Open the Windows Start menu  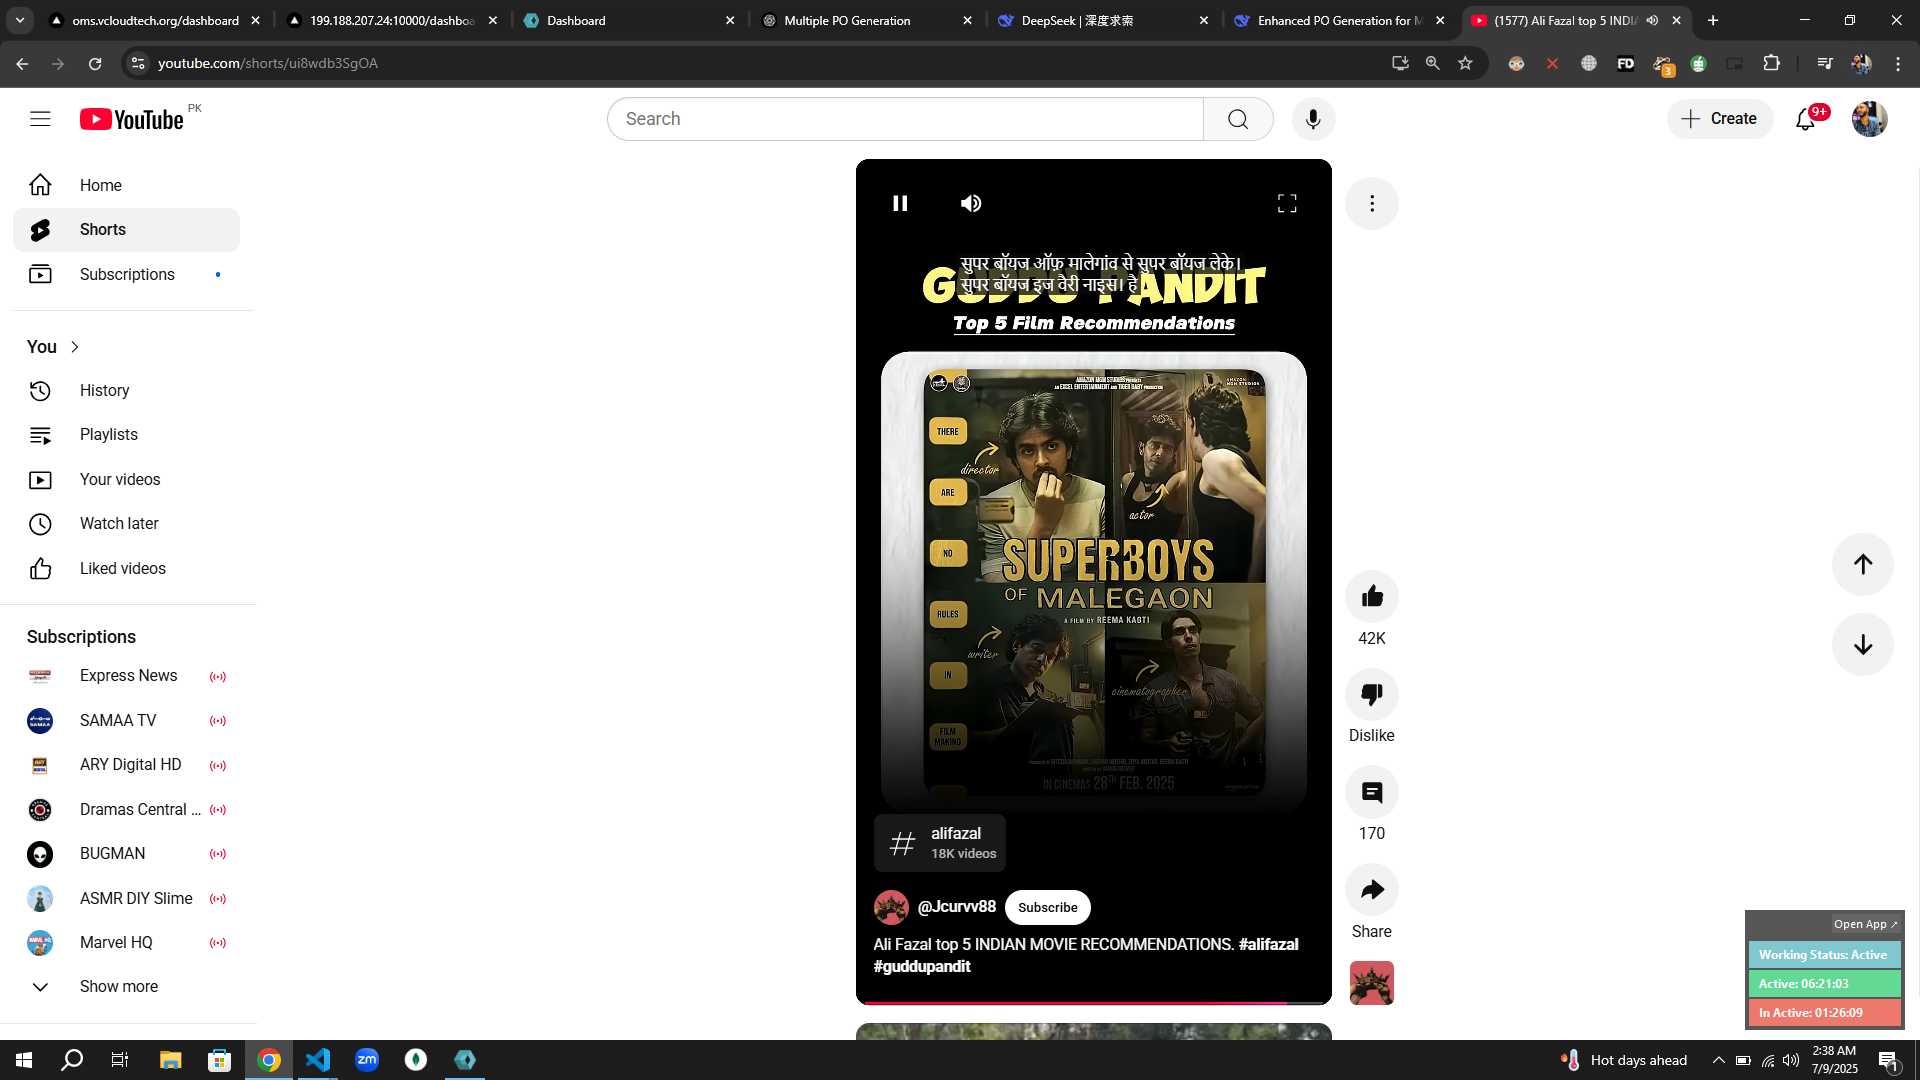[x=24, y=1060]
